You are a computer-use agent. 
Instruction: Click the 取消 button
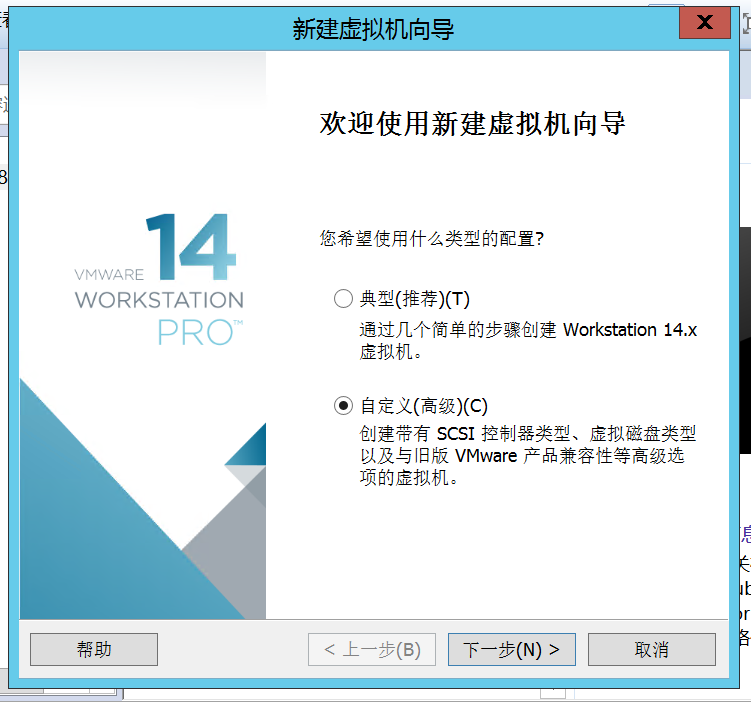point(651,649)
